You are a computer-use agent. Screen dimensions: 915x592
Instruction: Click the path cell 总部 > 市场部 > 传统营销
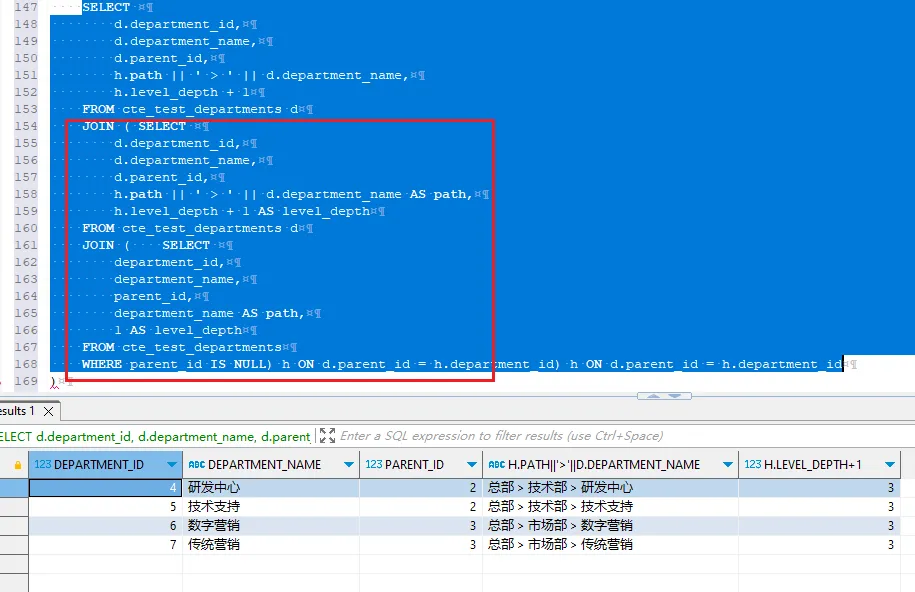click(610, 544)
